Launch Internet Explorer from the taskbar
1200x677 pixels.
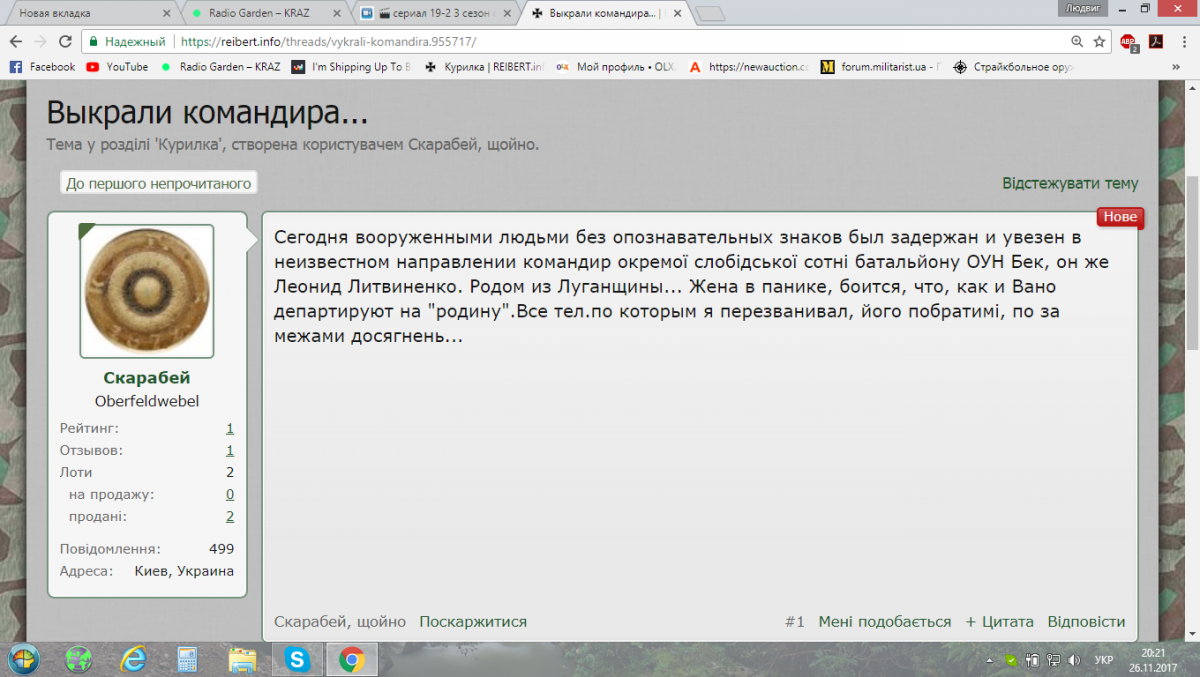(132, 659)
